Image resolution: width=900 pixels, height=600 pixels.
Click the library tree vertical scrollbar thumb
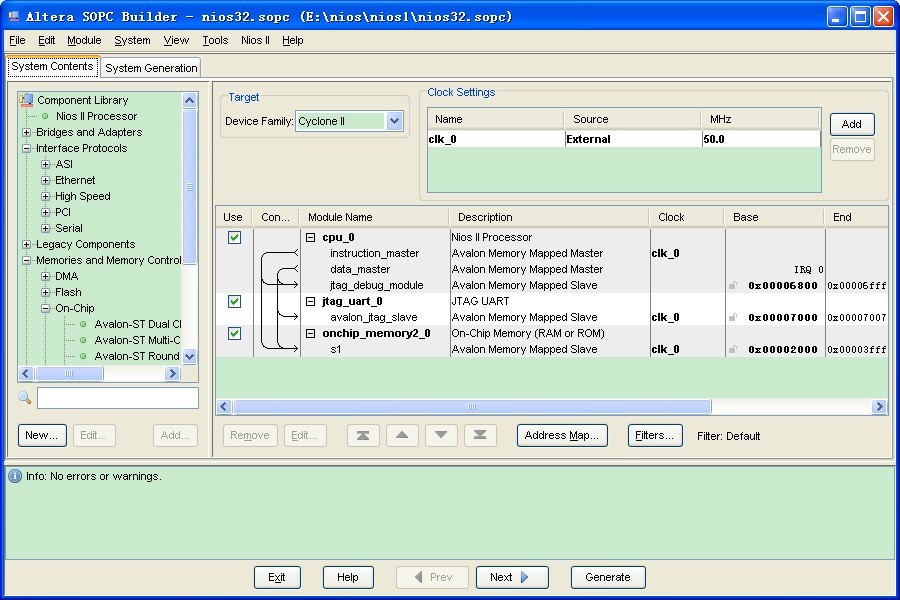coord(189,187)
